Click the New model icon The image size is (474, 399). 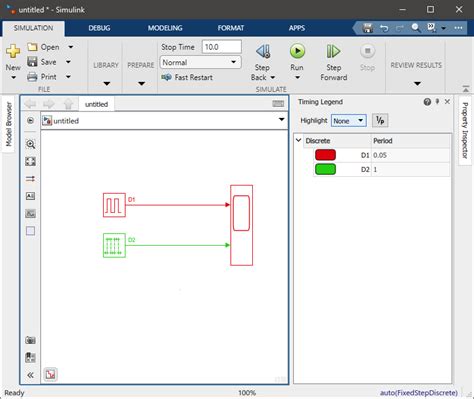pos(13,51)
